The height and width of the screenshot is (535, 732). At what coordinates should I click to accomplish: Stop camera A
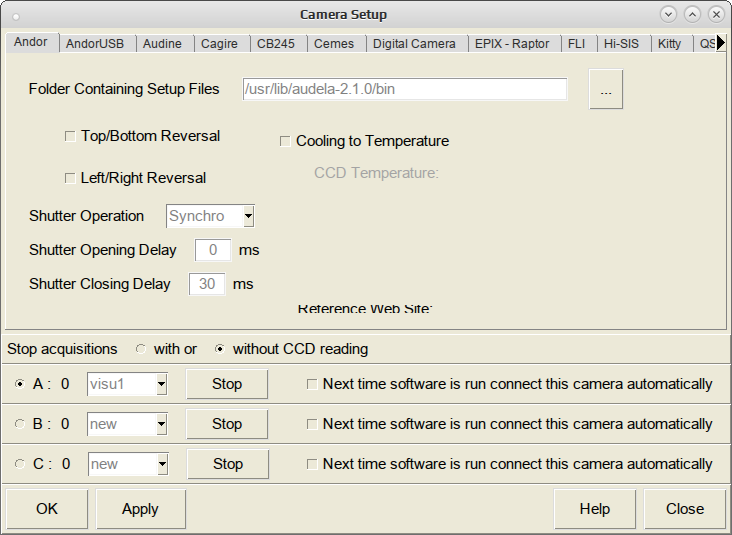point(227,384)
